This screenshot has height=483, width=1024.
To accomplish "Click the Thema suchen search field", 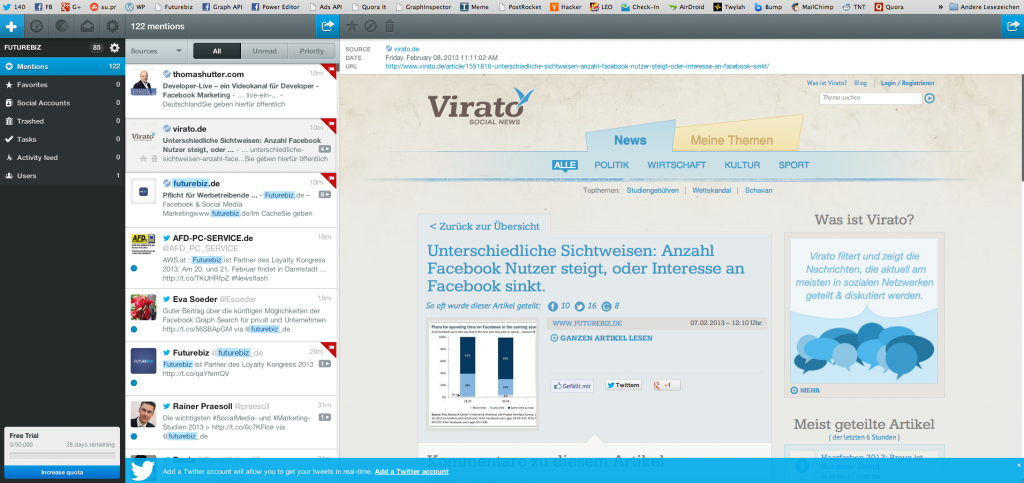I will coord(871,98).
